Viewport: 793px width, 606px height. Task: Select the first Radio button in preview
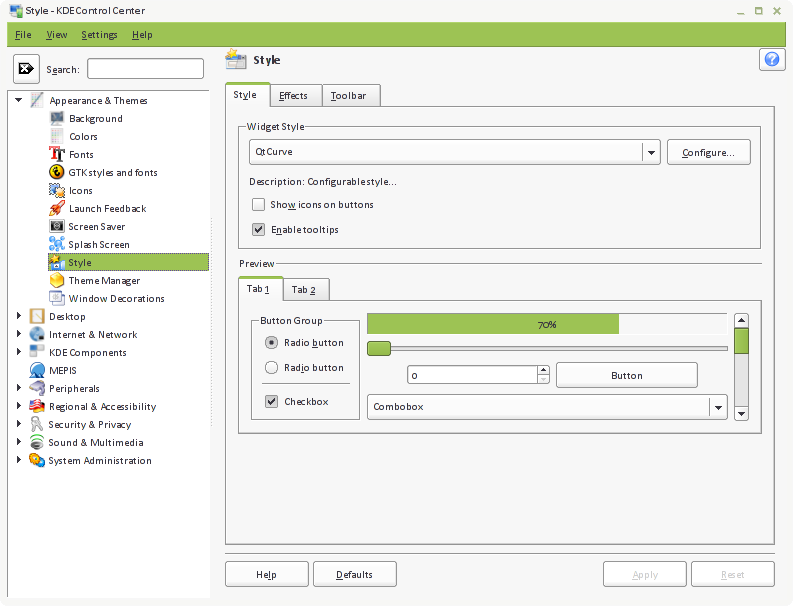click(x=272, y=342)
